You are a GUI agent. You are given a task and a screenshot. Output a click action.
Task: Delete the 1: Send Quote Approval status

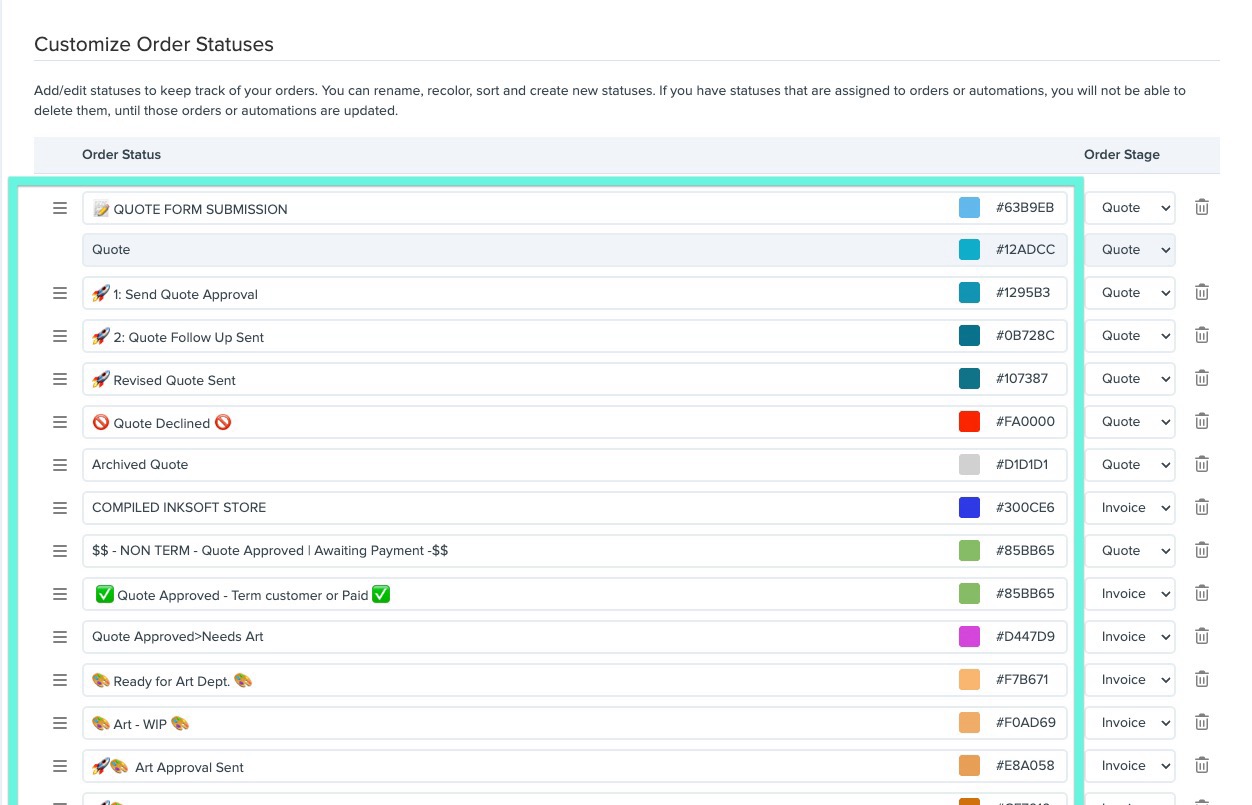(x=1202, y=292)
